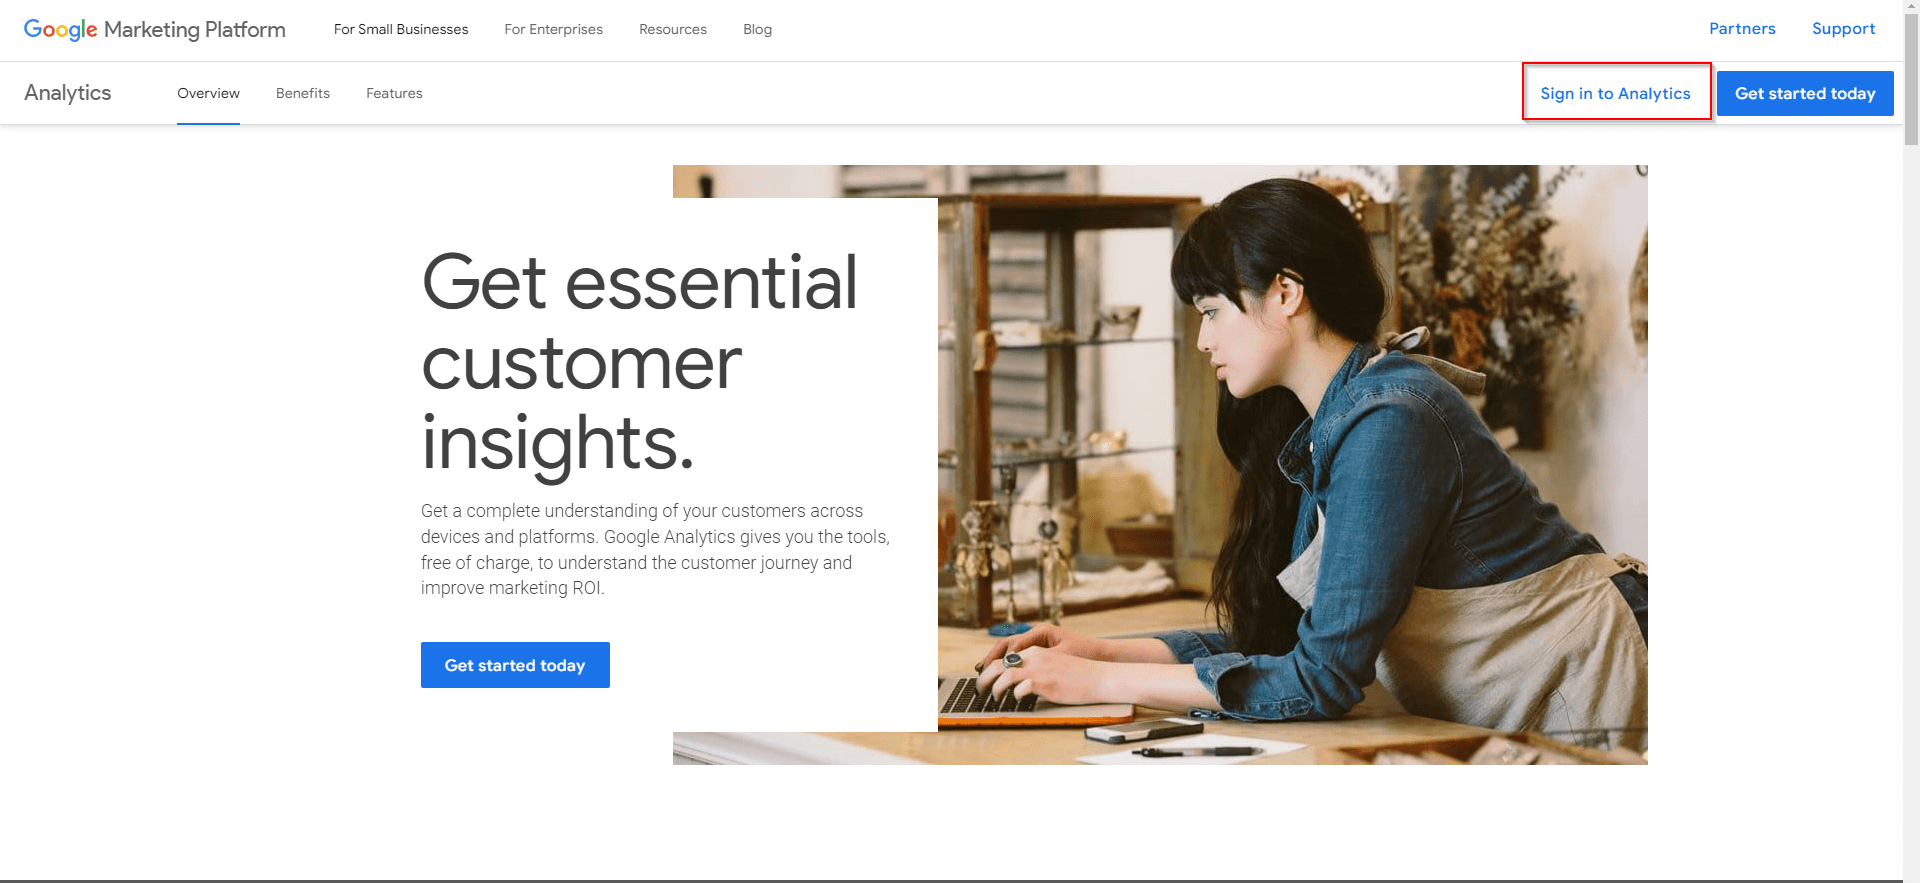Screen dimensions: 1920x883
Task: Click the Analytics product title
Action: (x=68, y=93)
